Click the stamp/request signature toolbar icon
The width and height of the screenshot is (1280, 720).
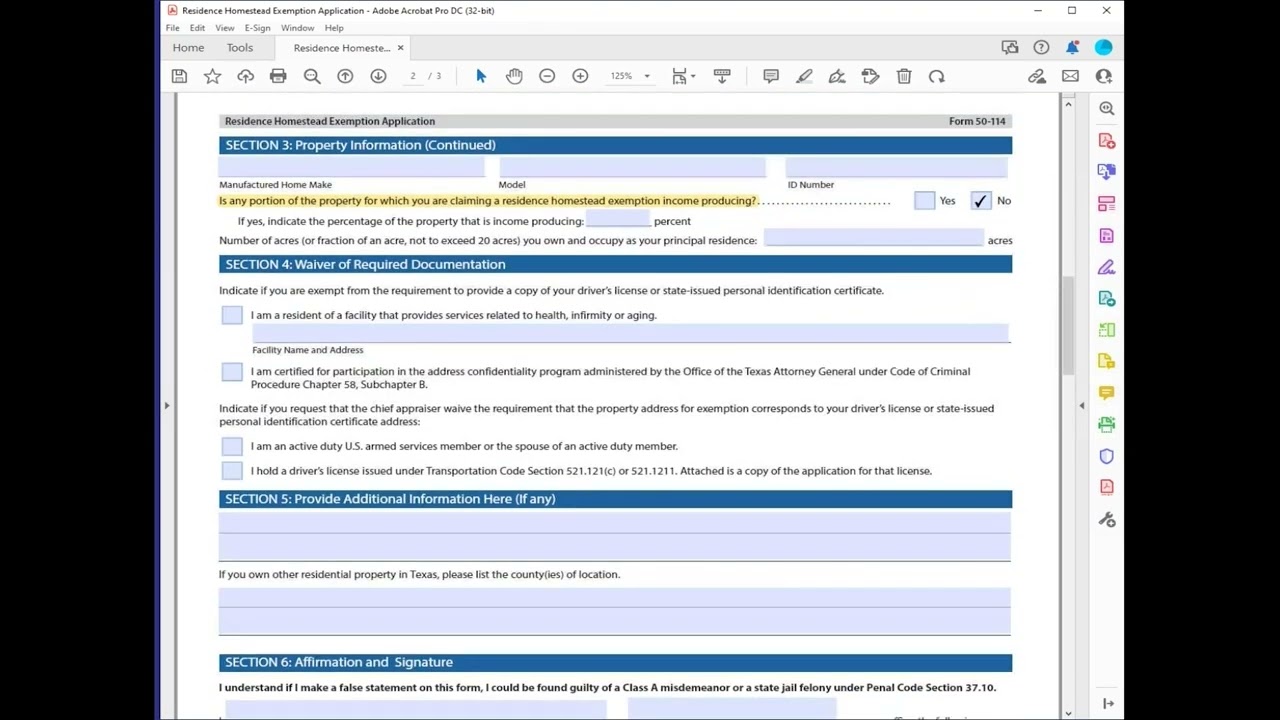click(870, 76)
